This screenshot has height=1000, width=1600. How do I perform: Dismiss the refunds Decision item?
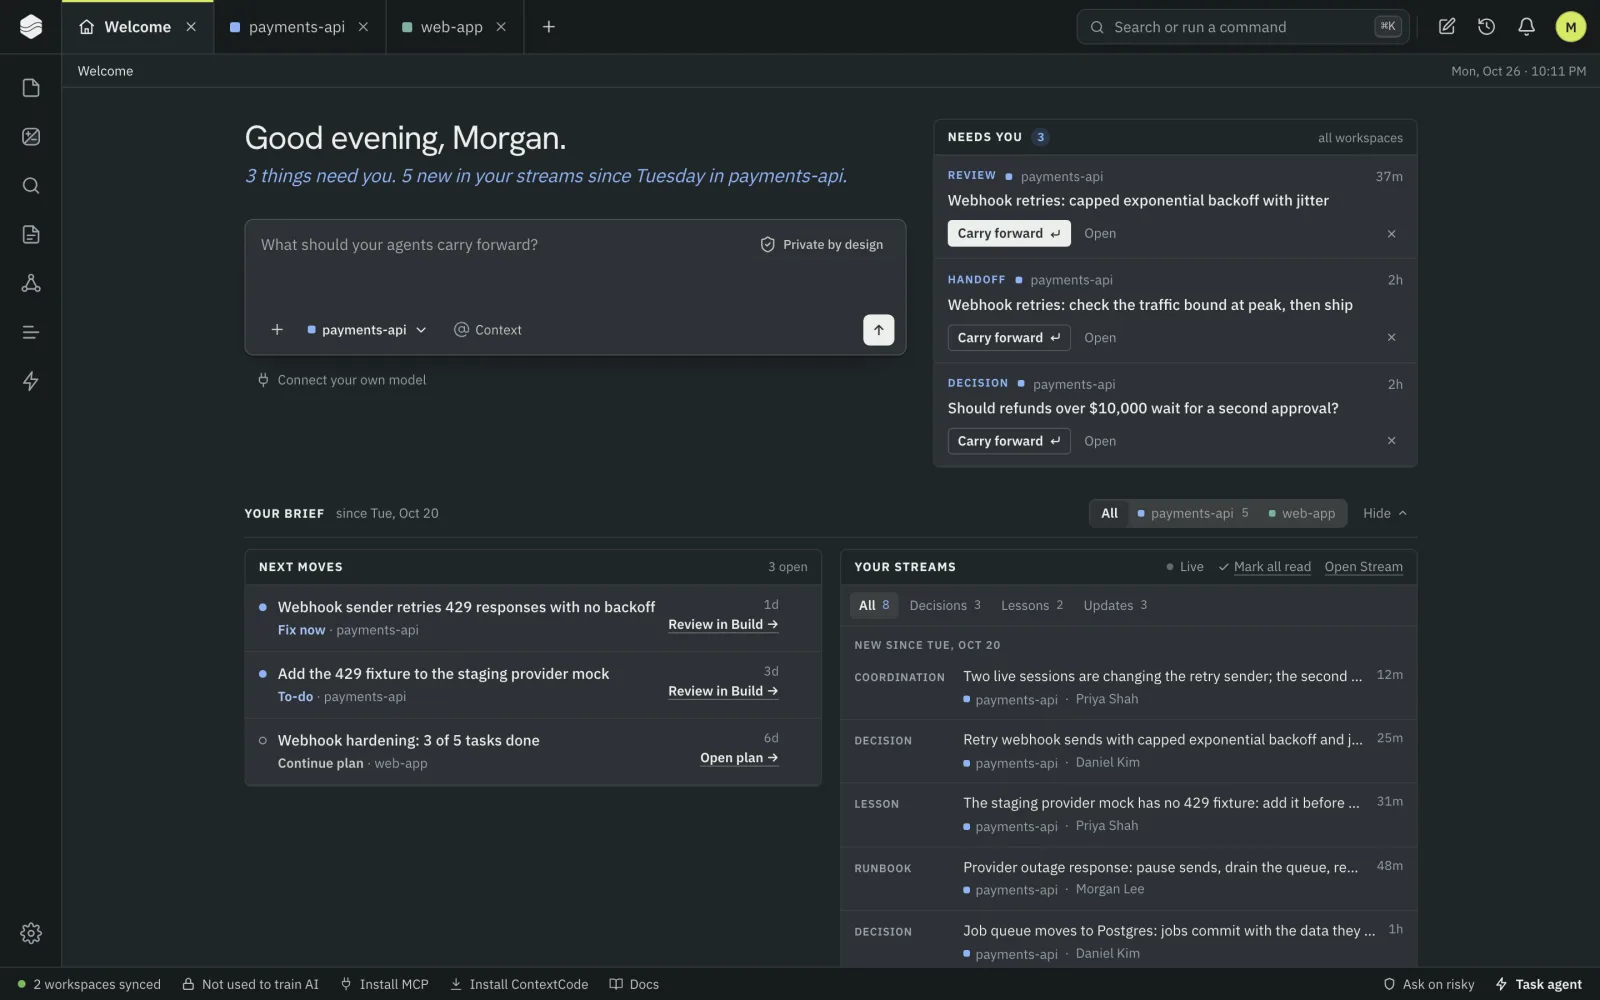(1391, 441)
